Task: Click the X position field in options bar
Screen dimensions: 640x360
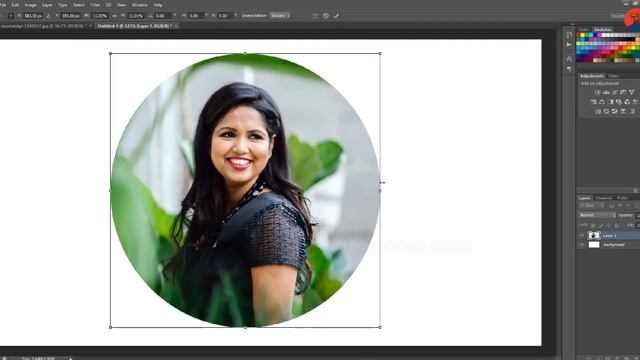Action: point(33,16)
